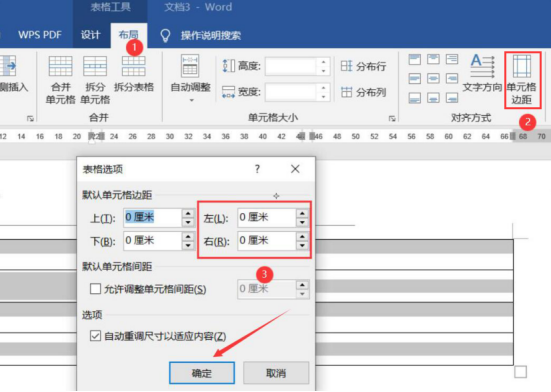Click the Split Cells (拆分单元格) icon
This screenshot has width=551, height=392.
pos(95,66)
